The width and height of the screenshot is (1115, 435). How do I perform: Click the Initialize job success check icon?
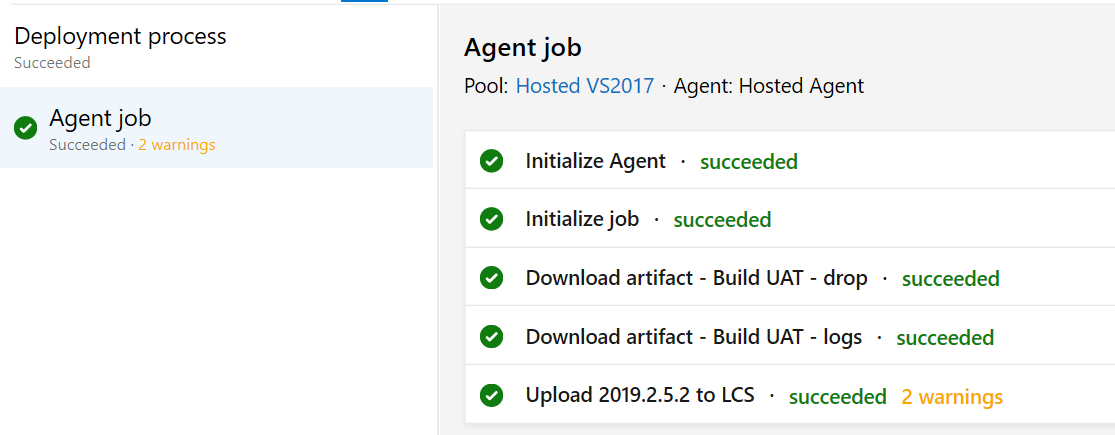491,219
